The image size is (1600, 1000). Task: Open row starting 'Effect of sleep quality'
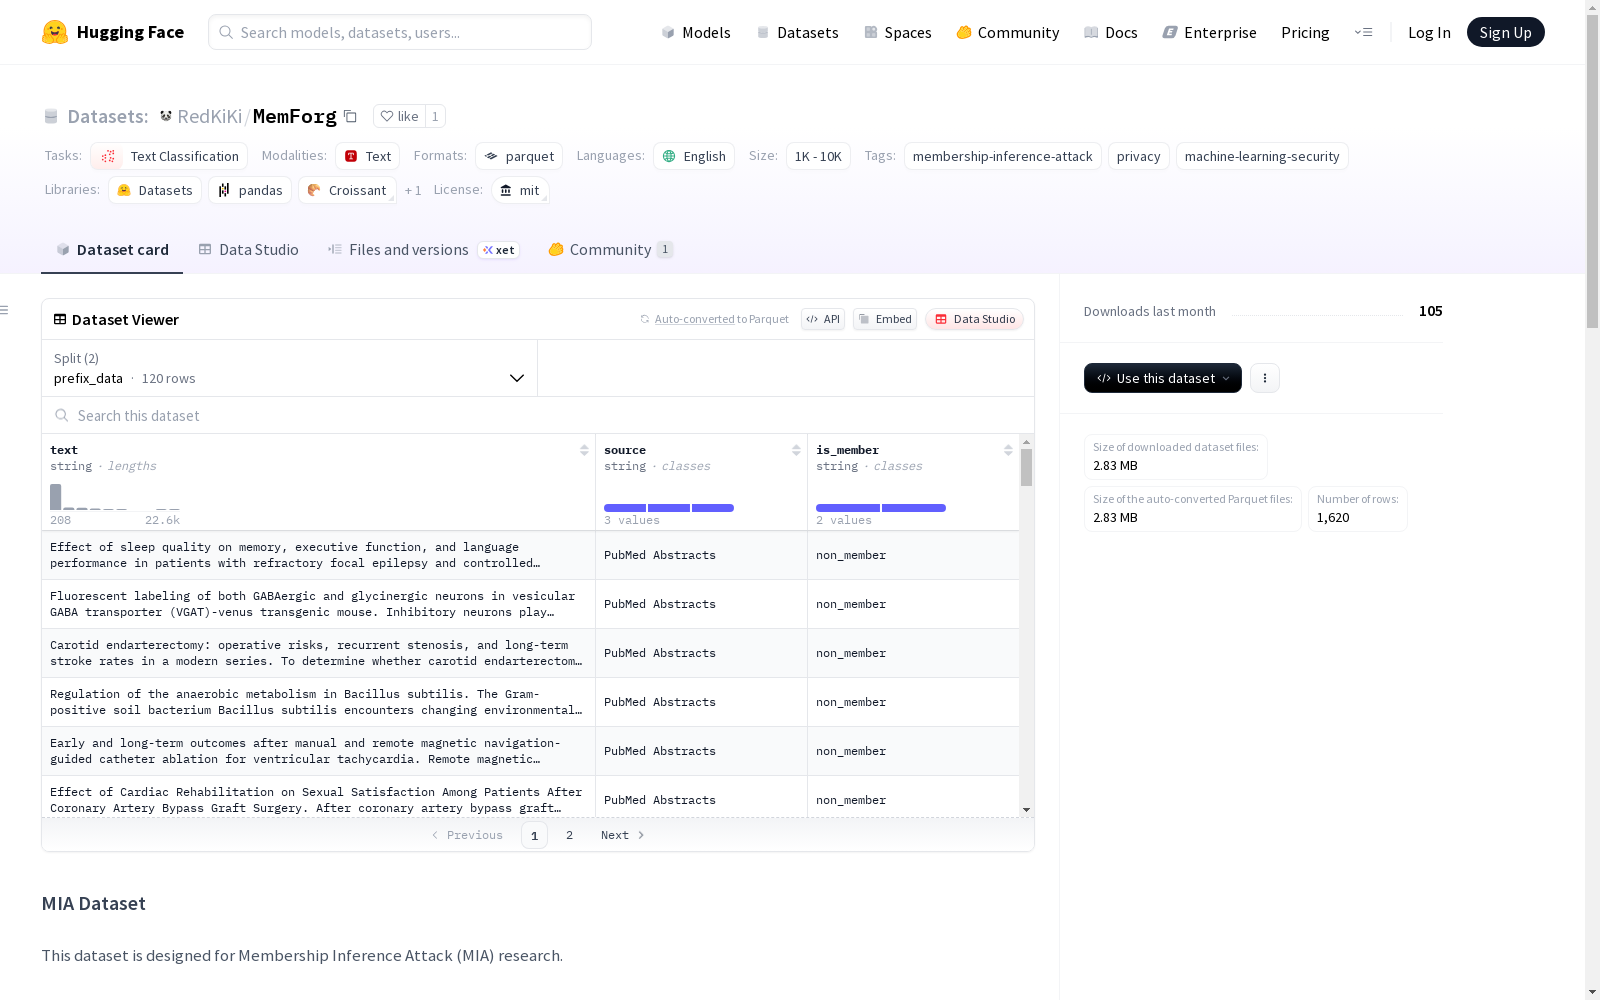click(530, 555)
